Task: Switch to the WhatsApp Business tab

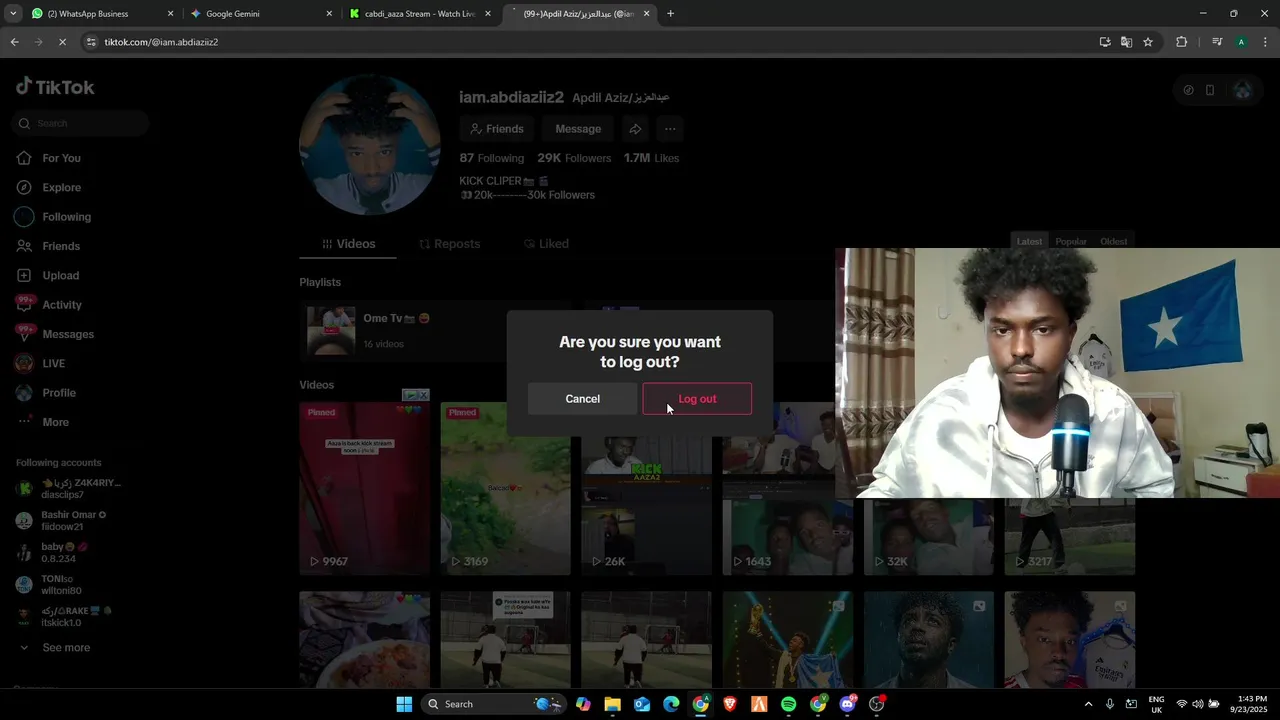Action: click(x=100, y=14)
